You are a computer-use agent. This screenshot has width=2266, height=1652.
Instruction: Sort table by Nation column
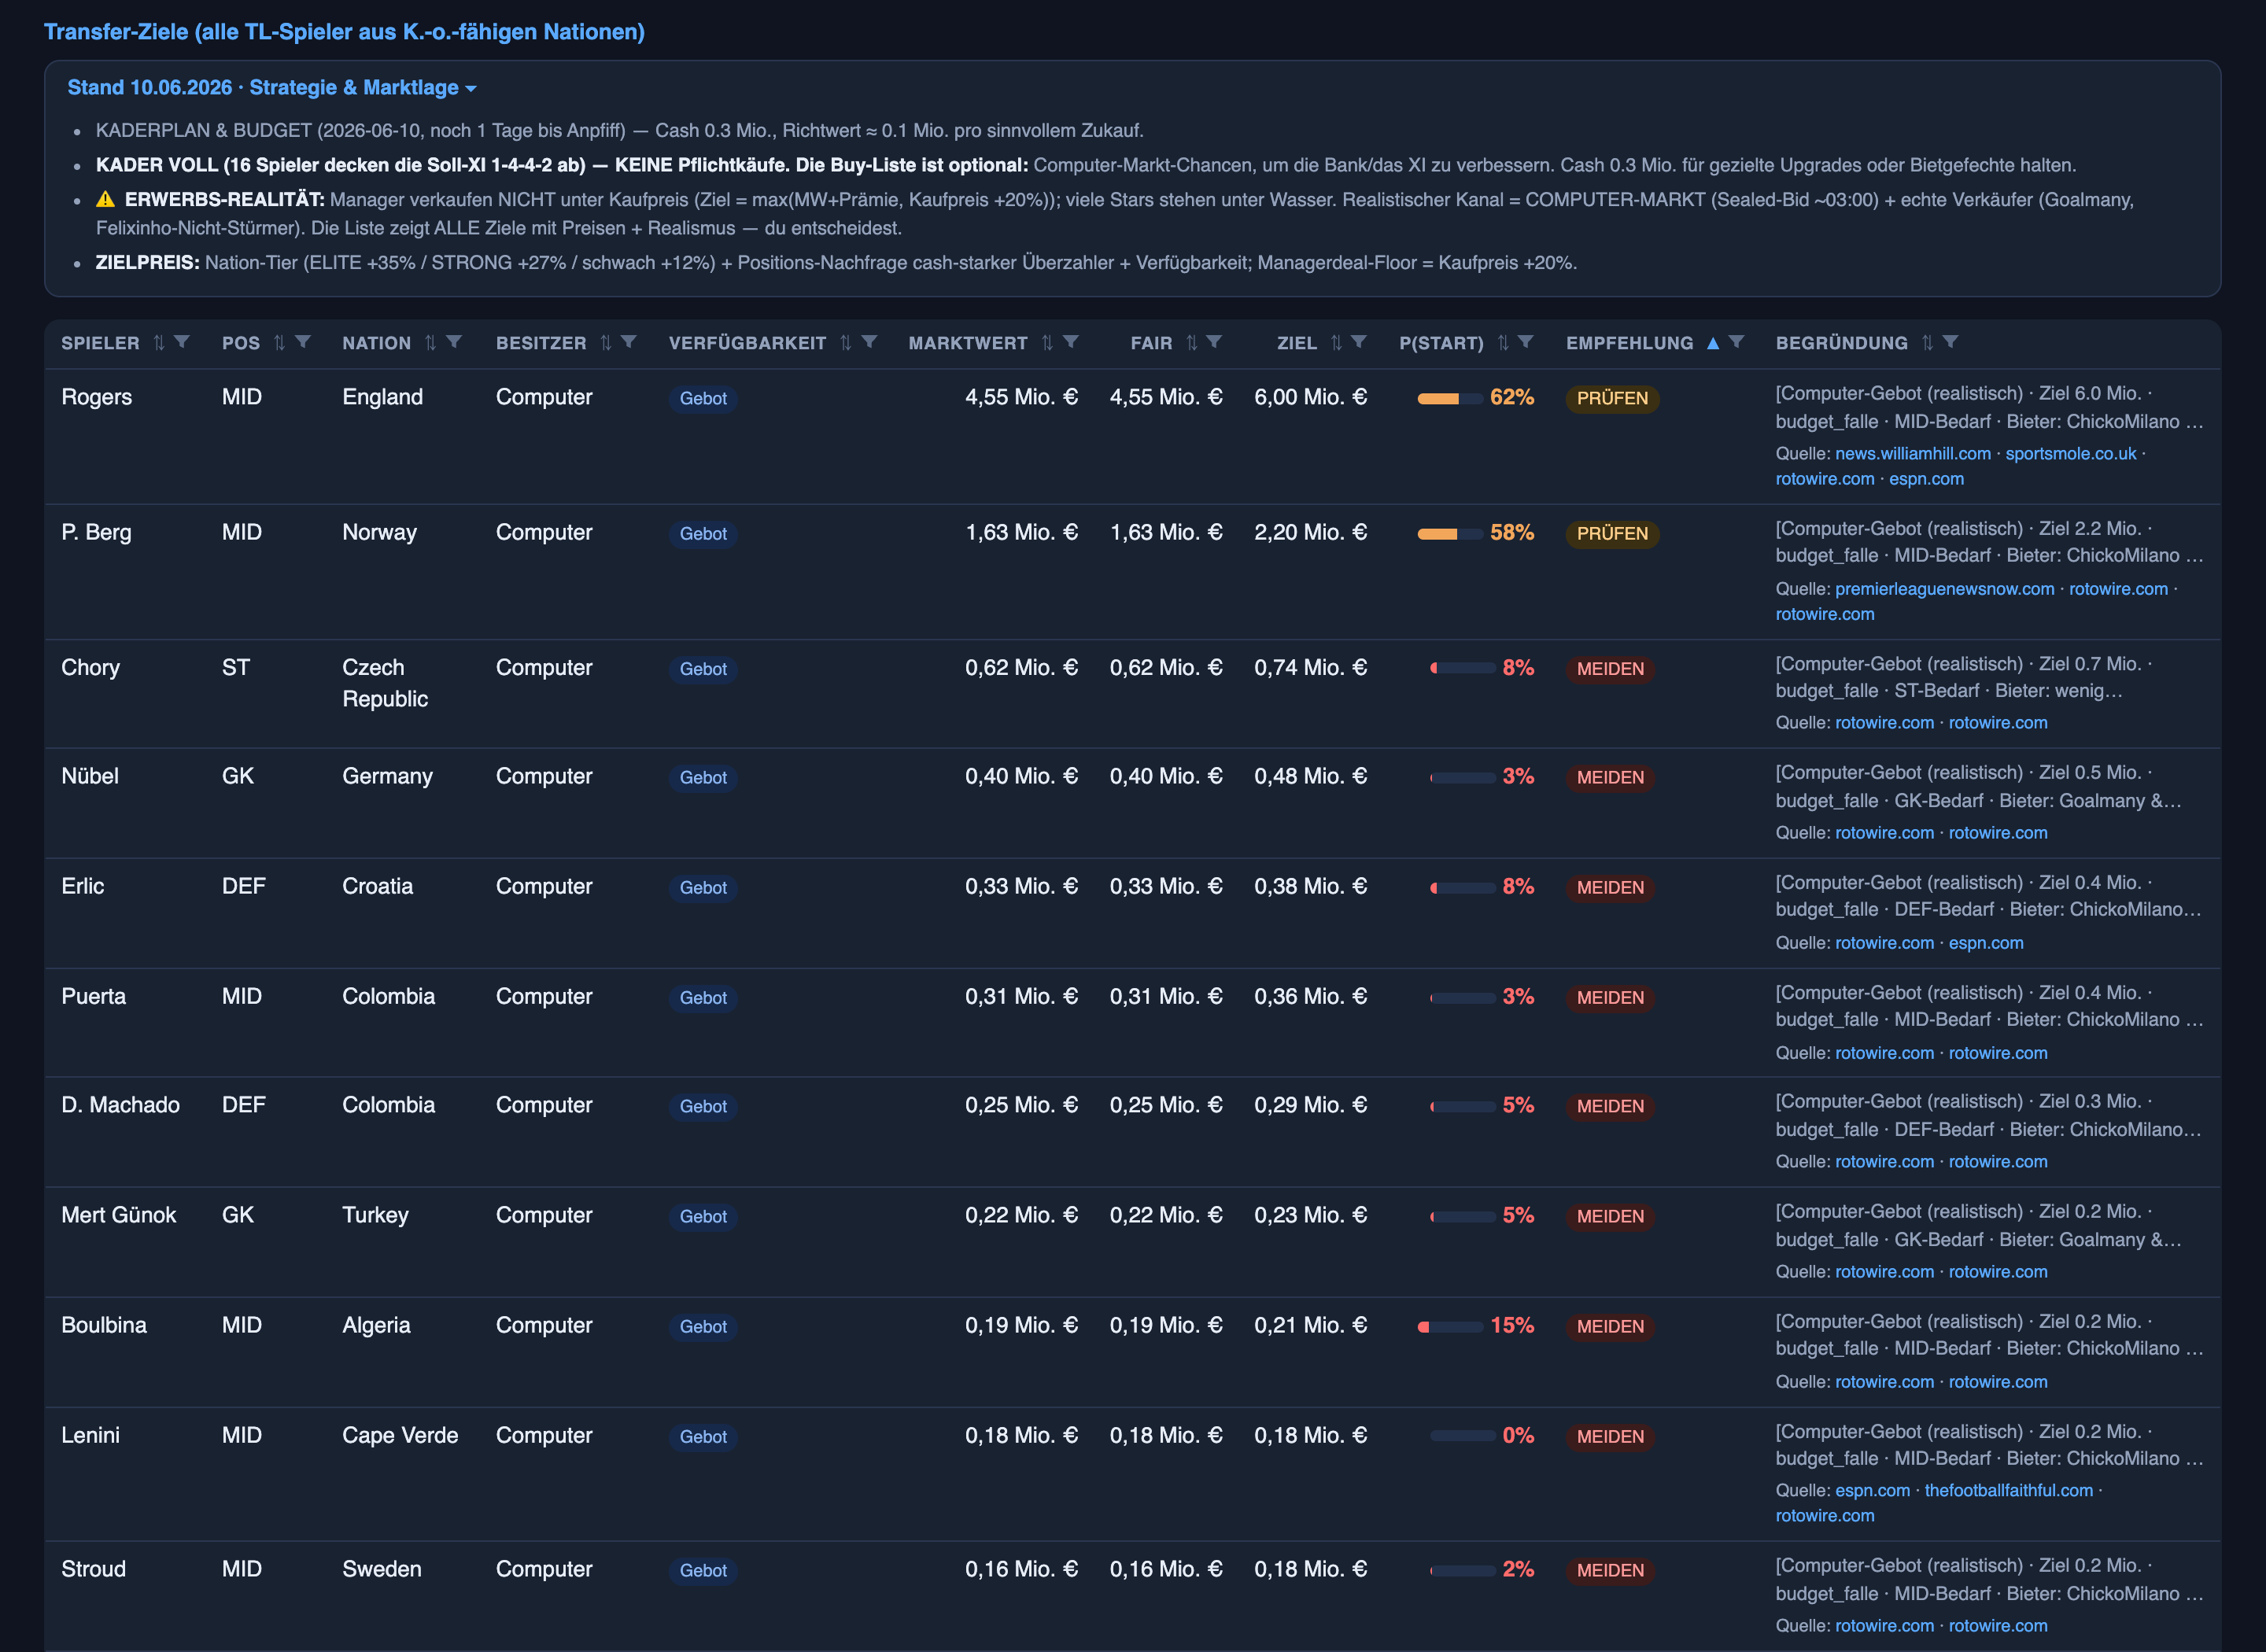[x=430, y=343]
